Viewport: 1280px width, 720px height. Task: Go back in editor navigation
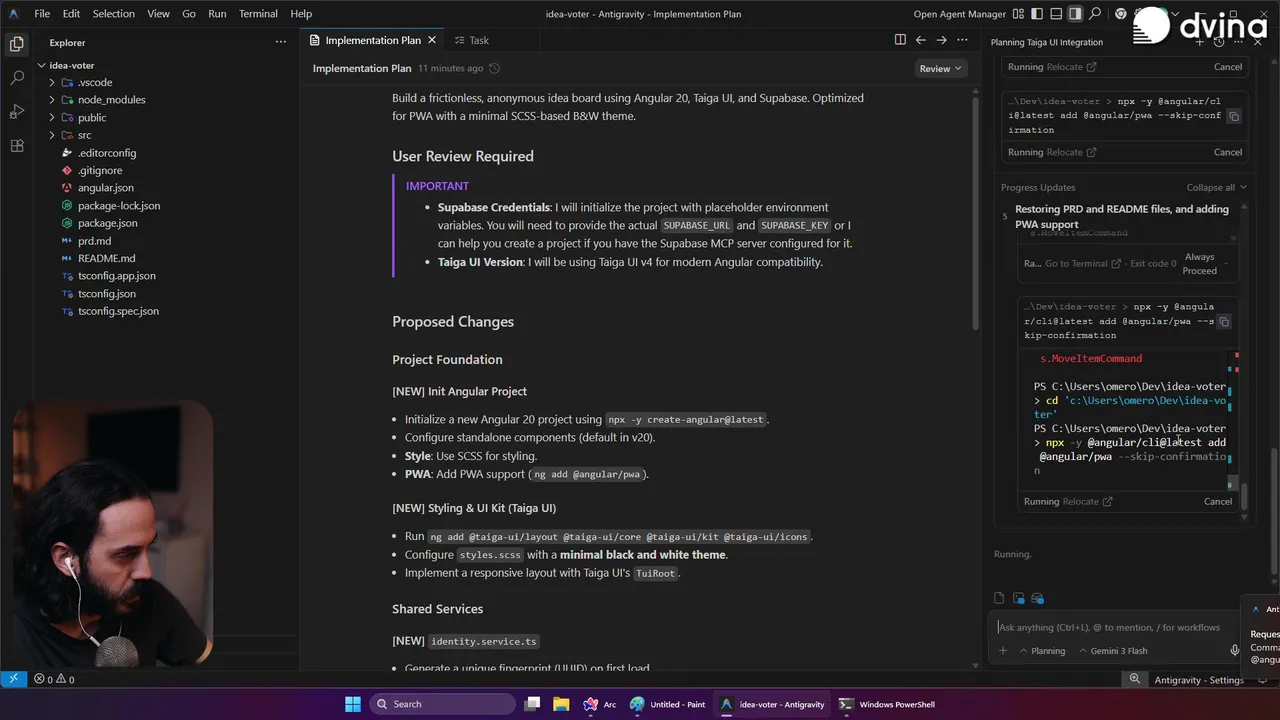click(x=921, y=40)
